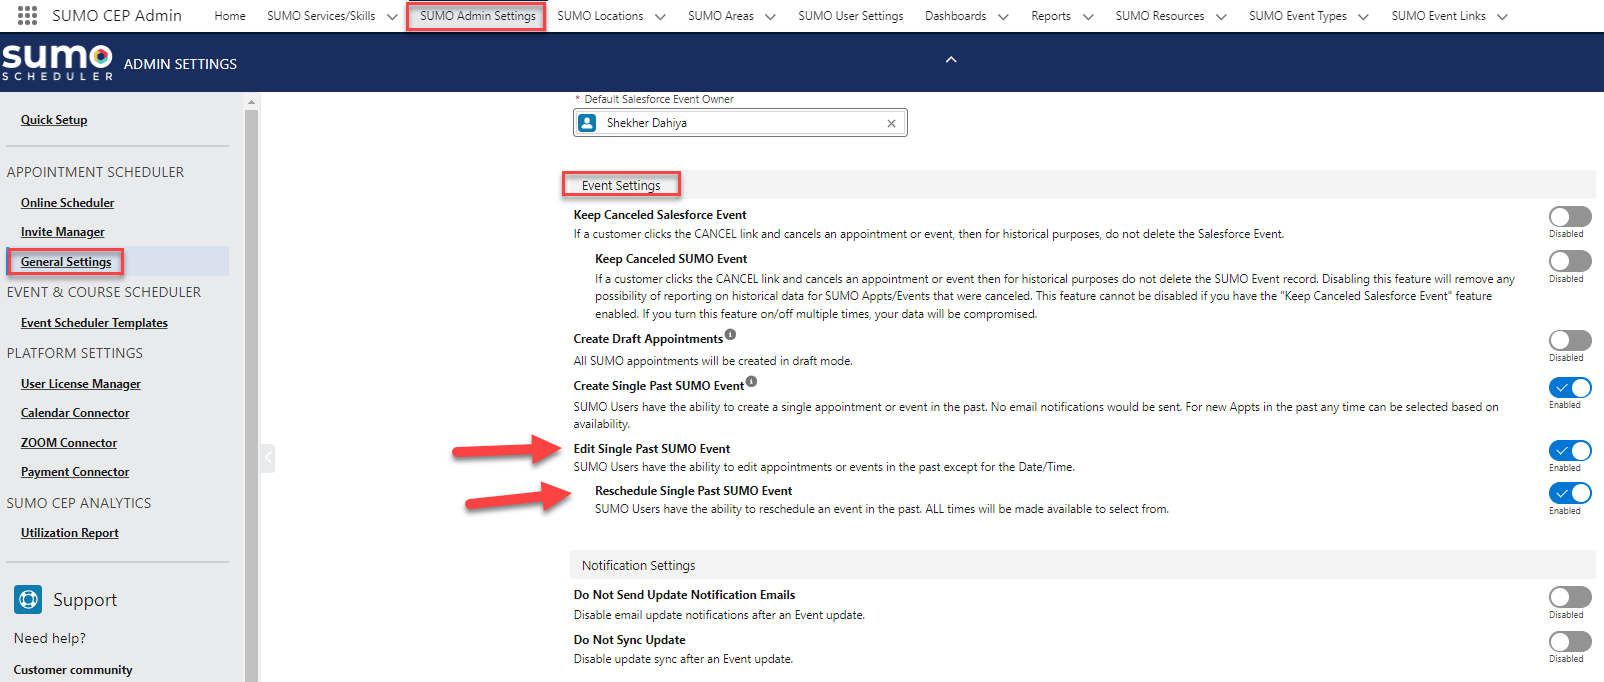Viewport: 1604px width, 682px height.
Task: Open the ZOOM Connector link
Action: (x=69, y=443)
